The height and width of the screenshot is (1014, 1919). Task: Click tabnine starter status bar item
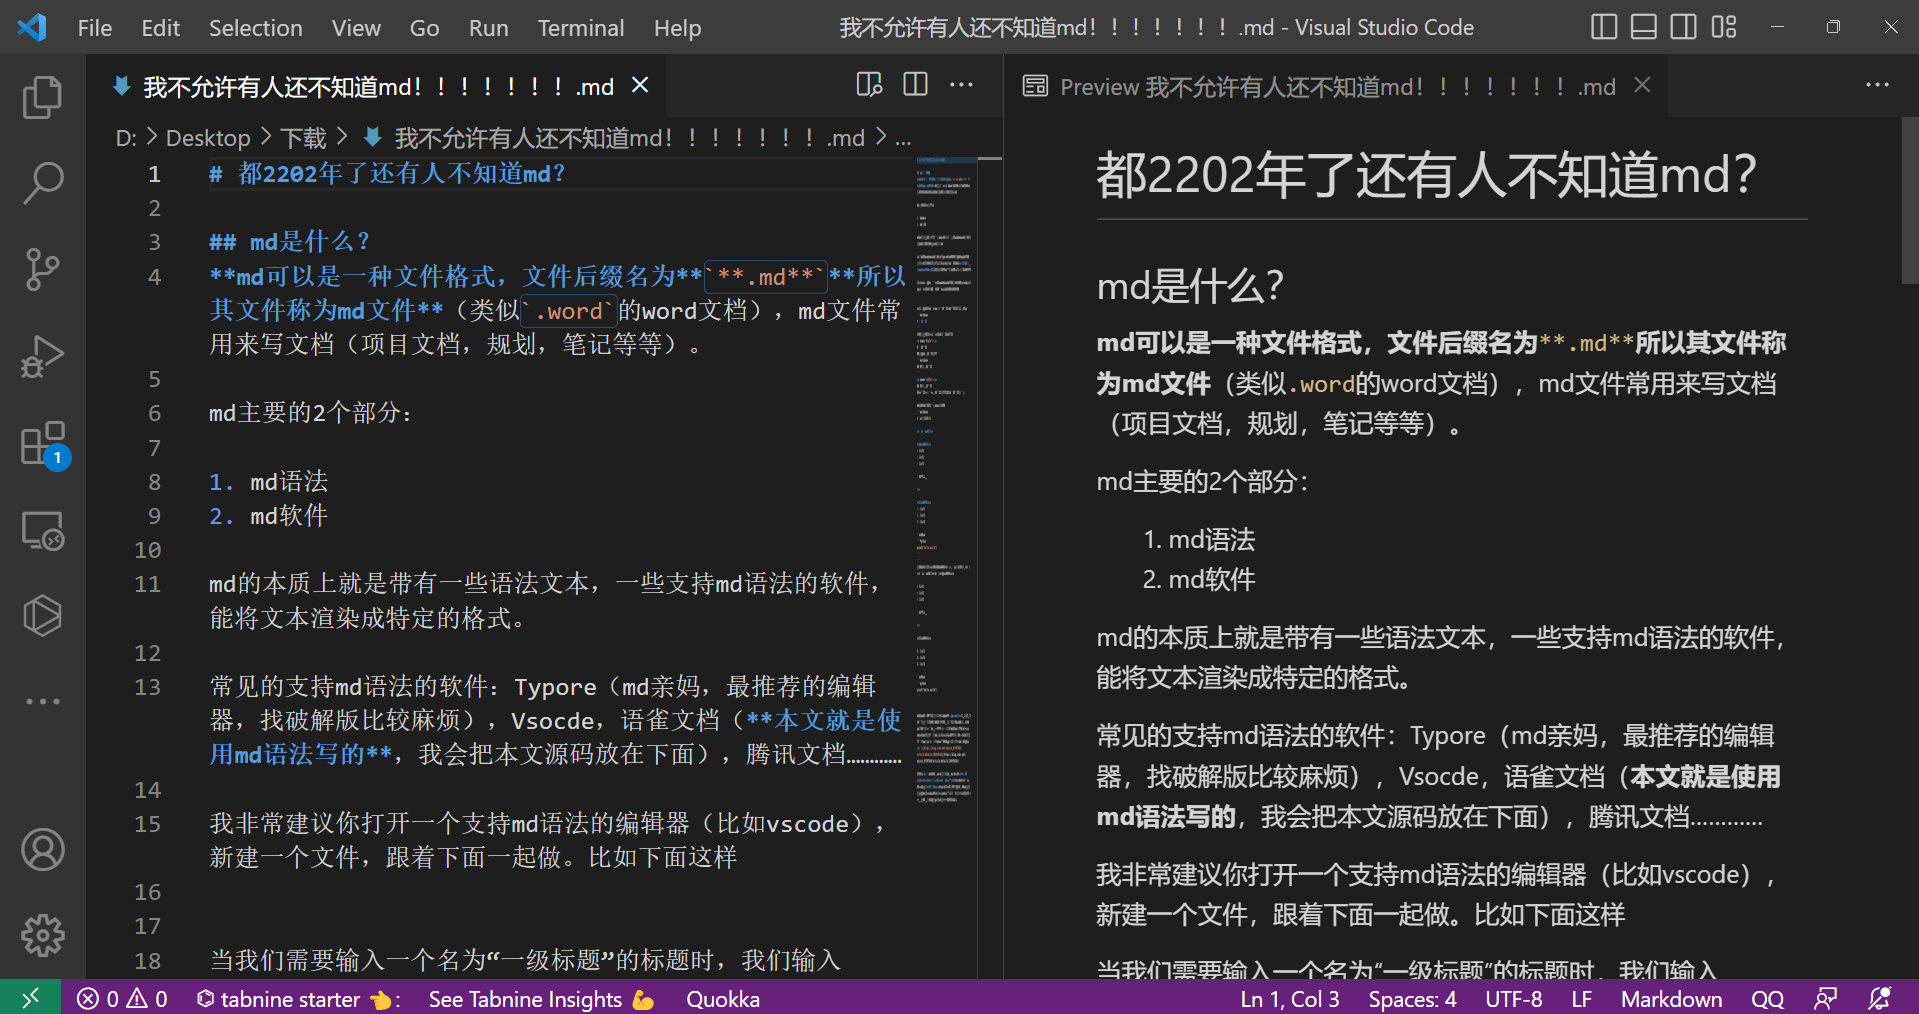(297, 999)
